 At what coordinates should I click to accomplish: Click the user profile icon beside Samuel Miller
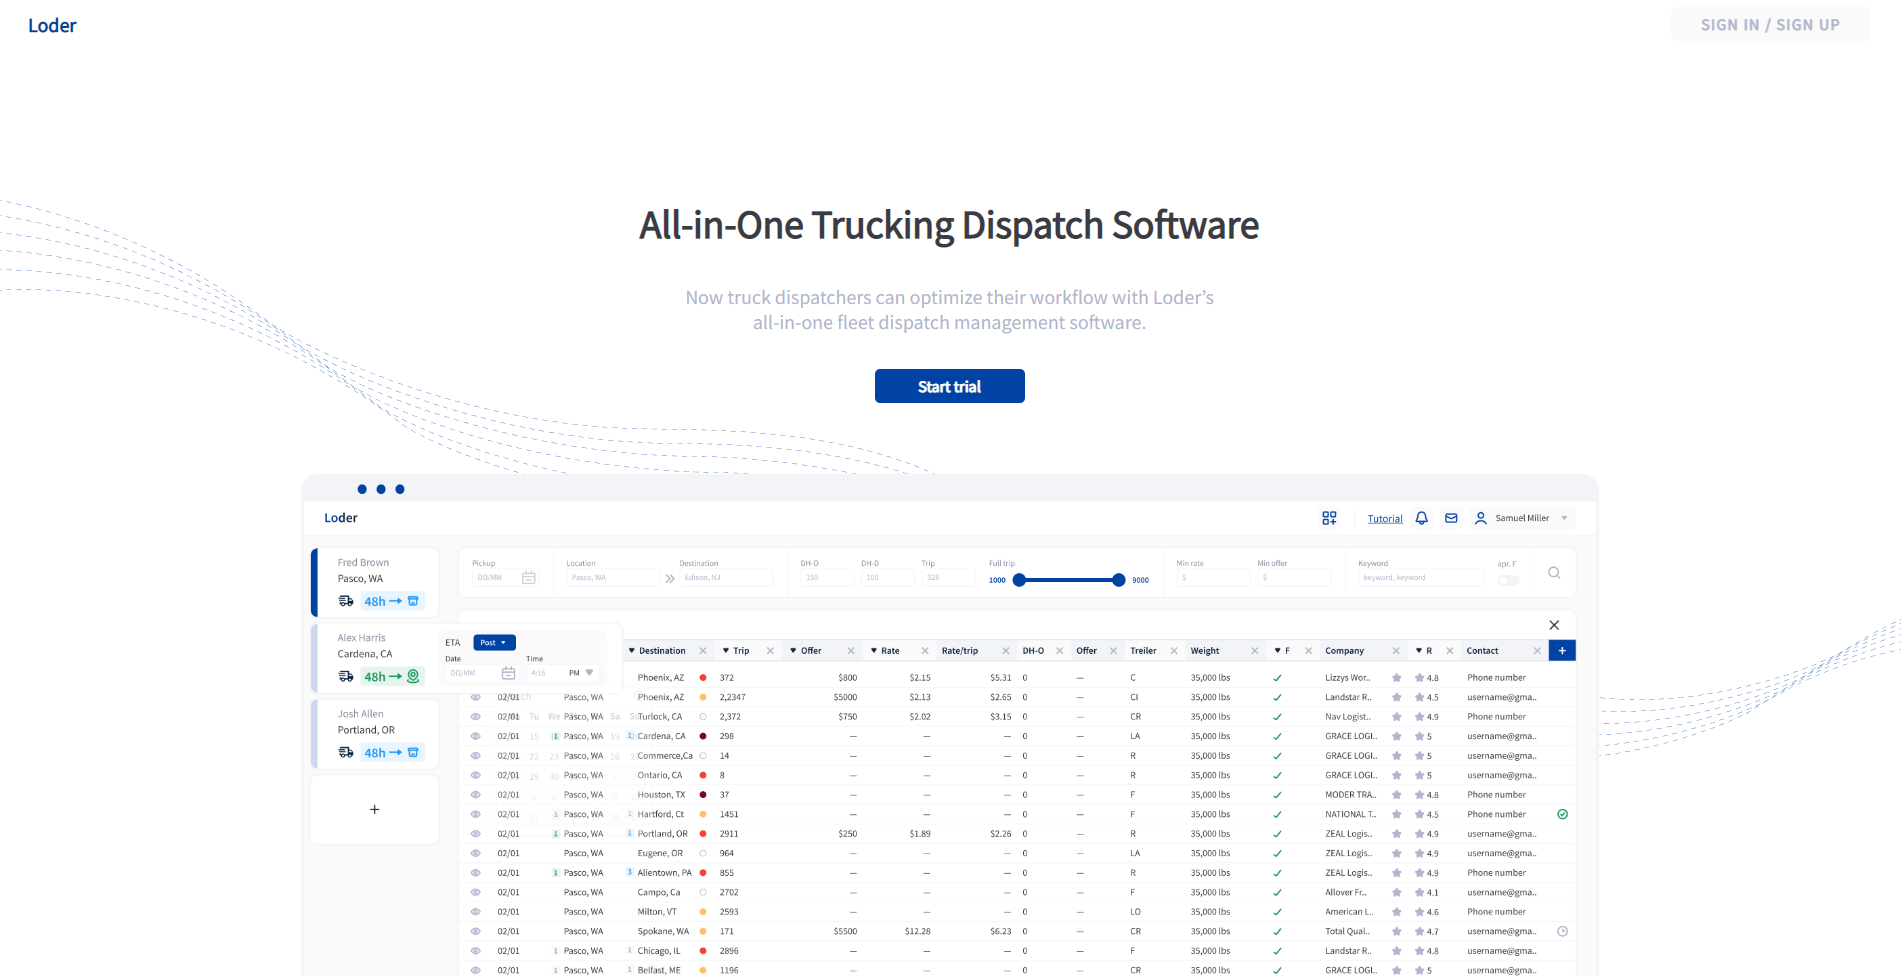[1481, 518]
